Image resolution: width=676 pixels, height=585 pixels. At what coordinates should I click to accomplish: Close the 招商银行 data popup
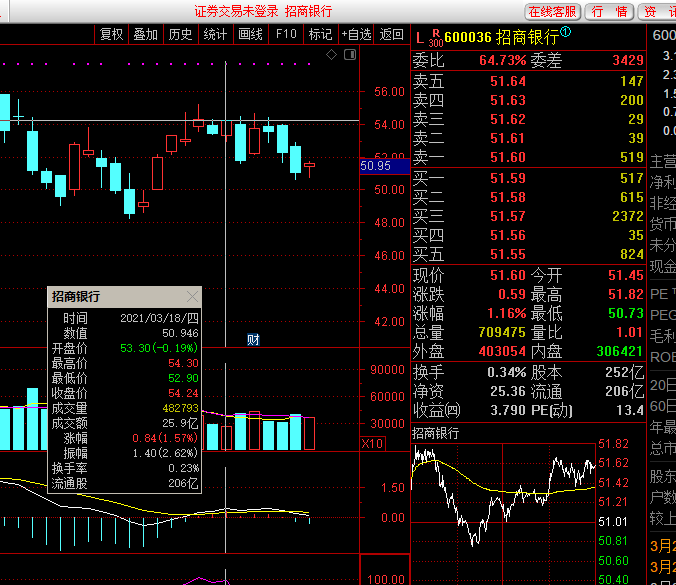tap(192, 297)
